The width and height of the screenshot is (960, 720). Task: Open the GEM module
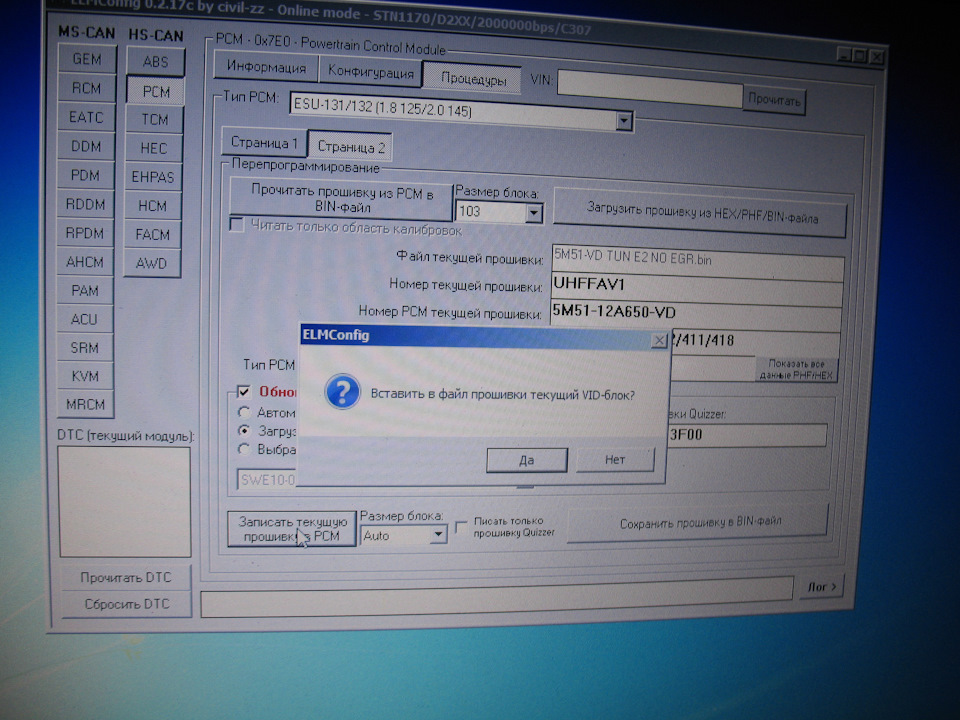(x=86, y=59)
